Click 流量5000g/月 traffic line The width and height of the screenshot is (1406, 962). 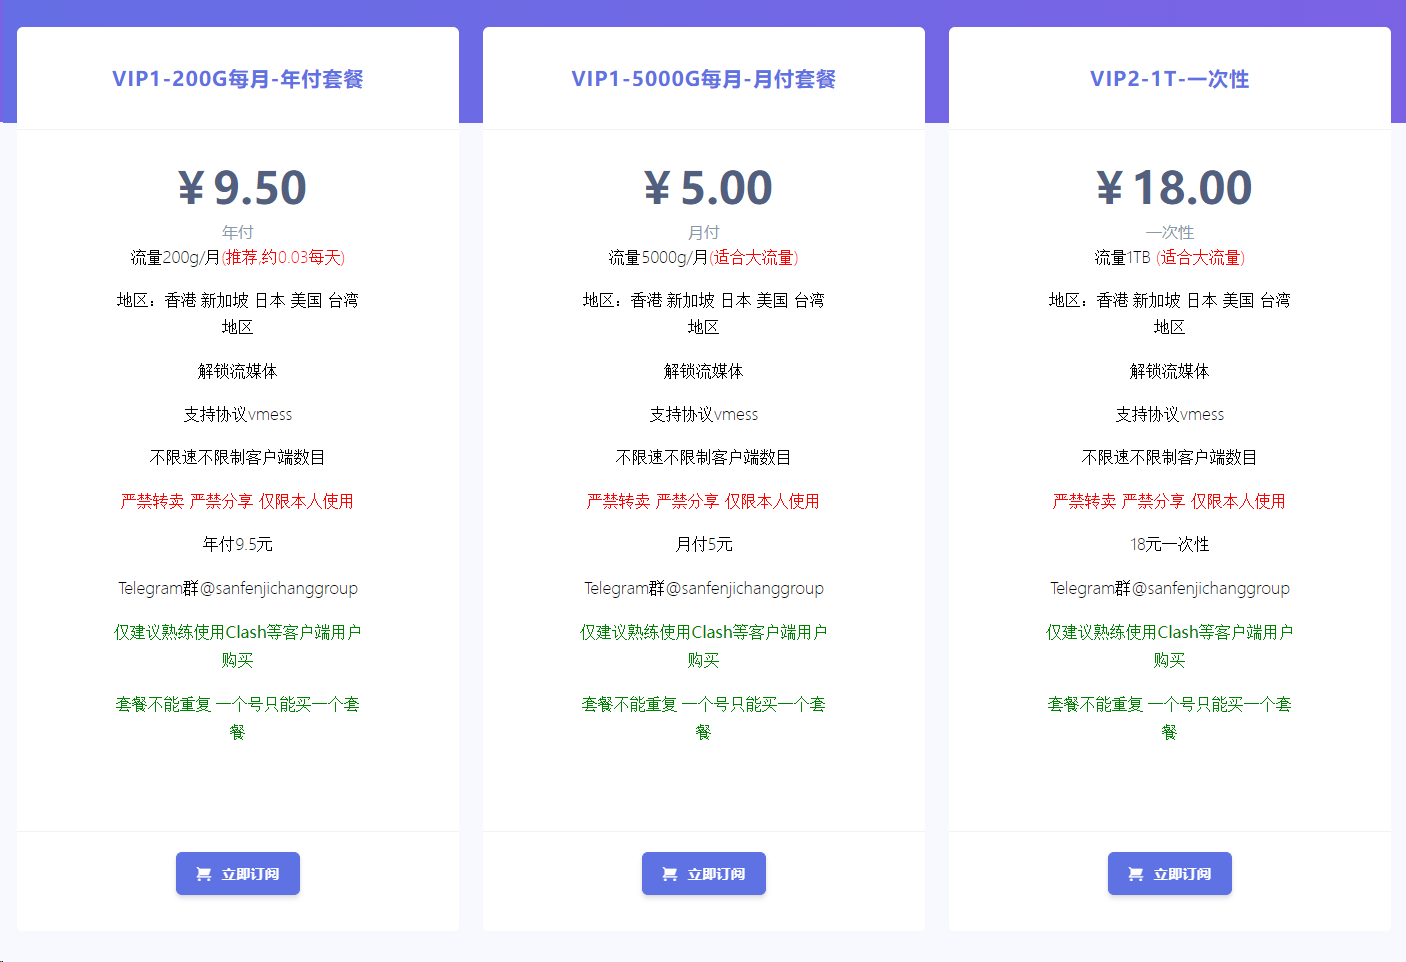658,258
